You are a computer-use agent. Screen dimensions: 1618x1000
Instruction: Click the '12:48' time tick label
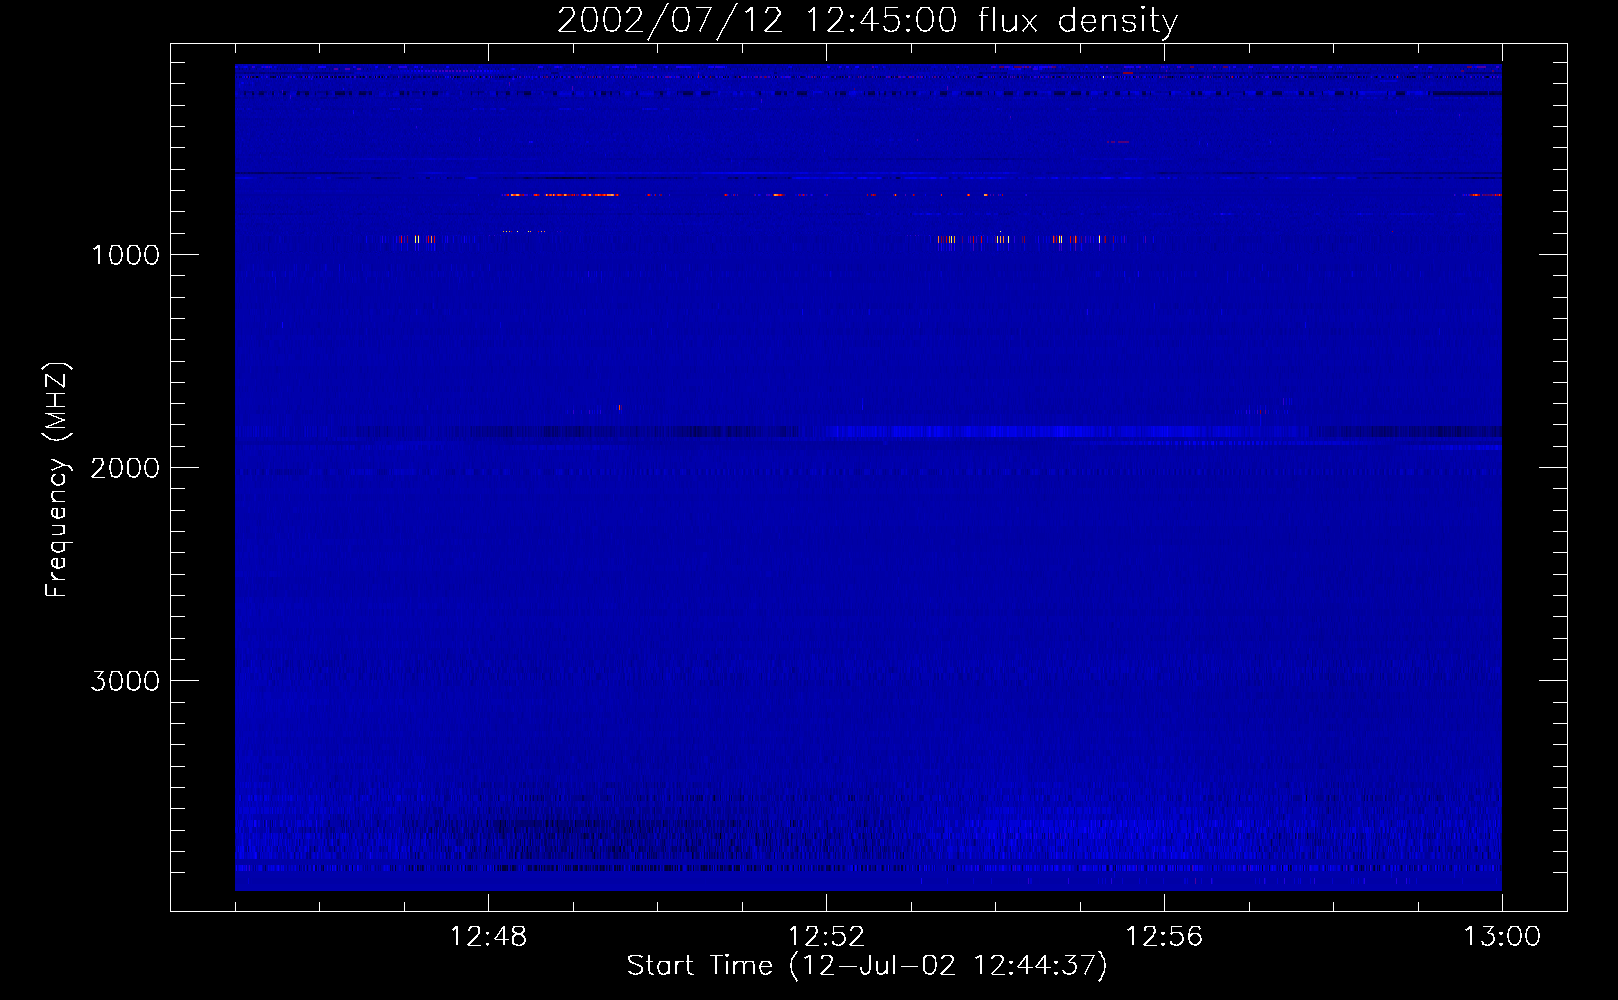[488, 937]
